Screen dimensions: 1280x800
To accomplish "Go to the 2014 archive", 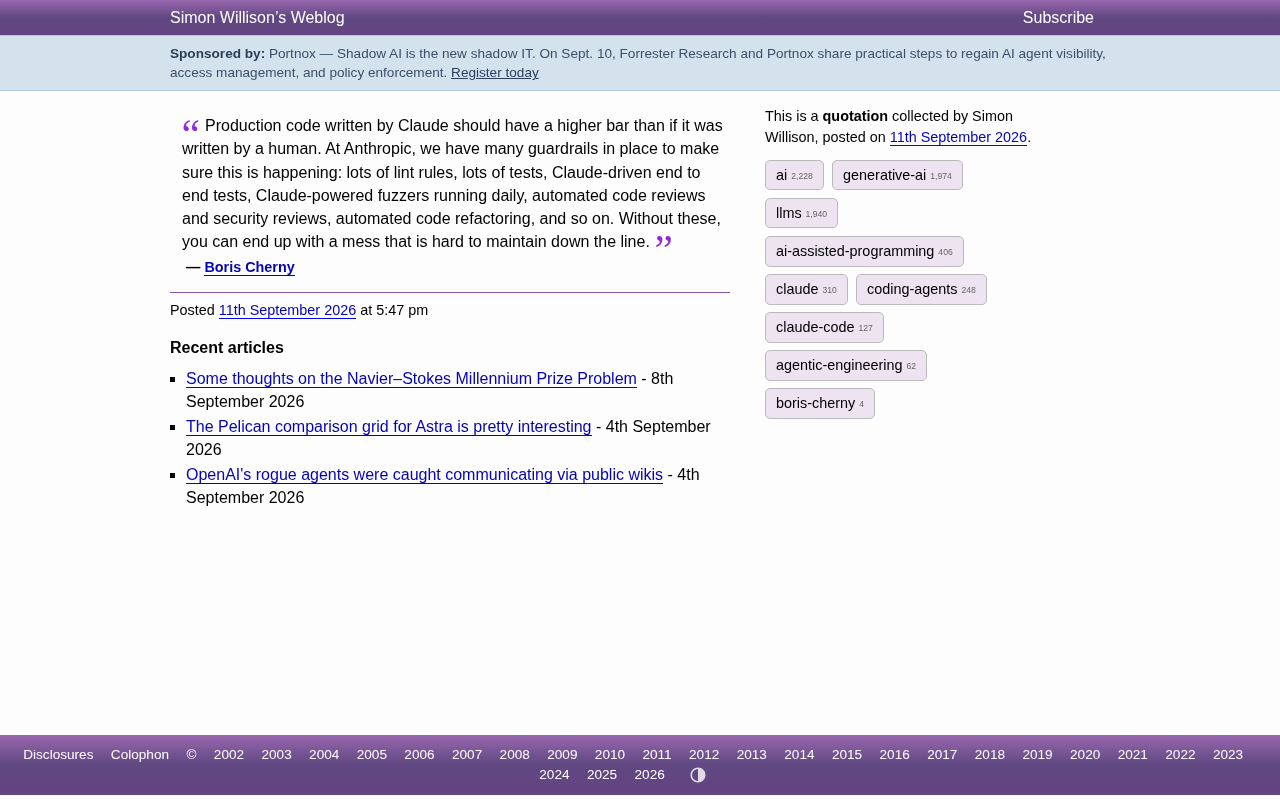I will [x=799, y=755].
